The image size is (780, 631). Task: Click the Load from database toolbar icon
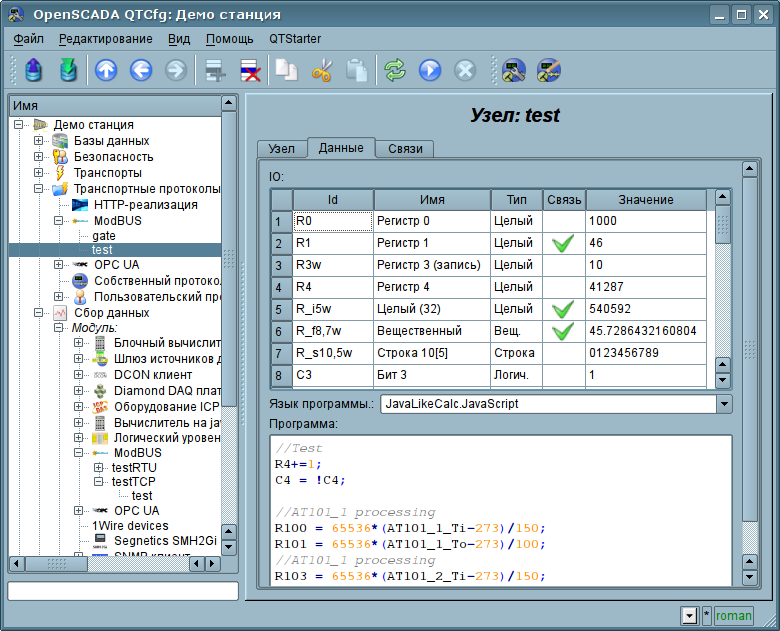[33, 70]
